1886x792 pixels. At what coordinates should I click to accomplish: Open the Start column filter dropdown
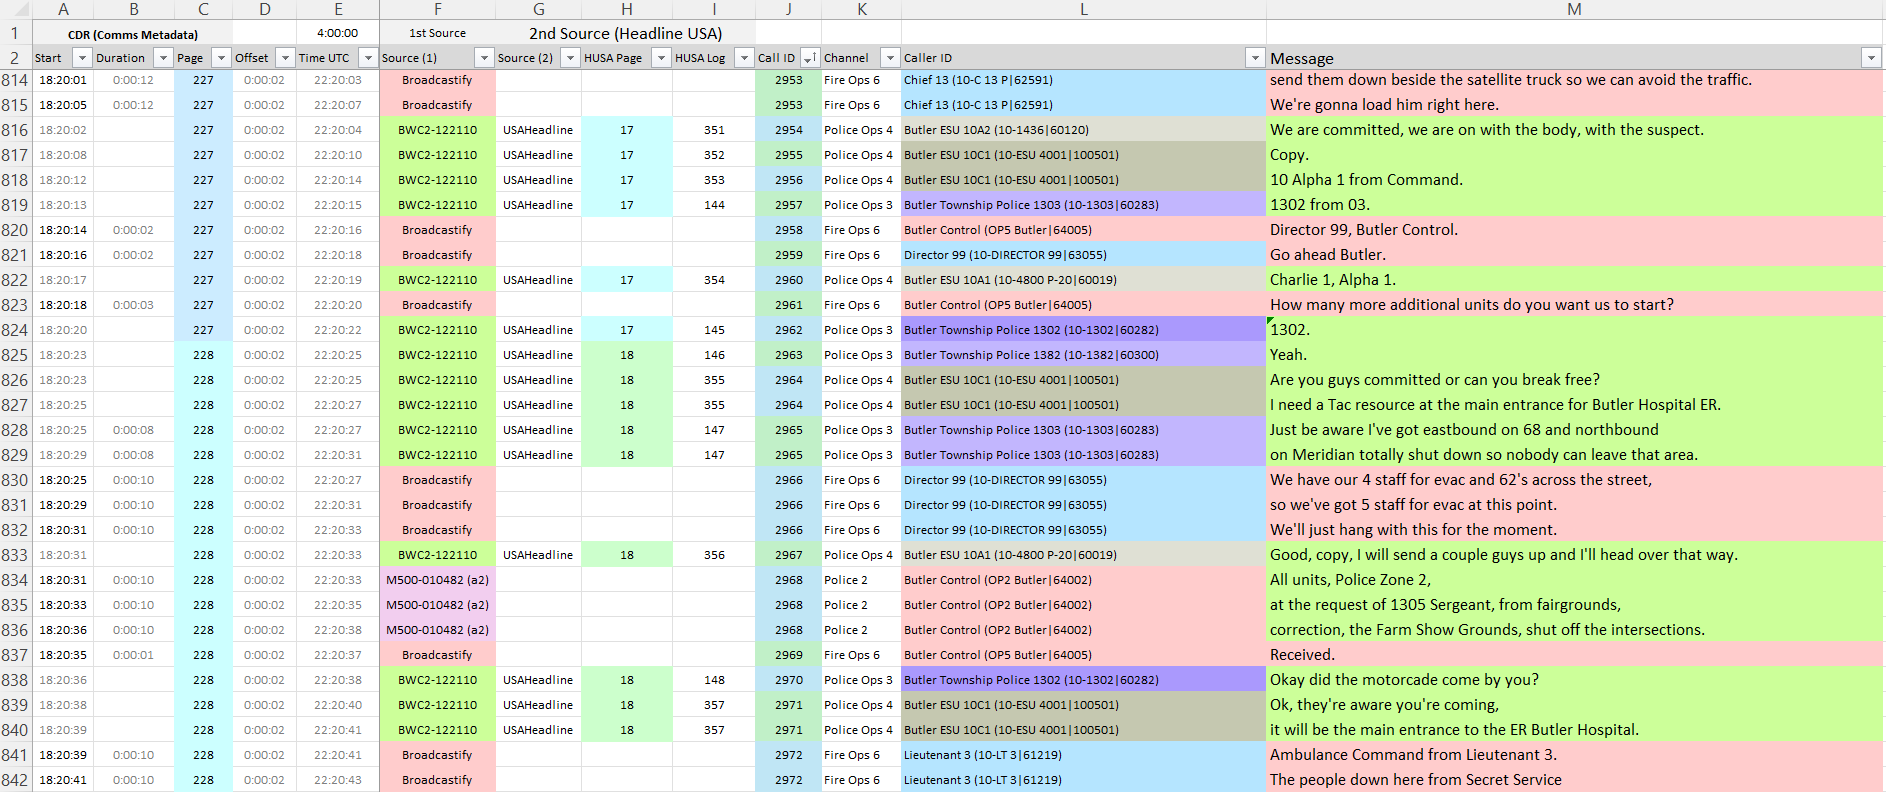83,58
